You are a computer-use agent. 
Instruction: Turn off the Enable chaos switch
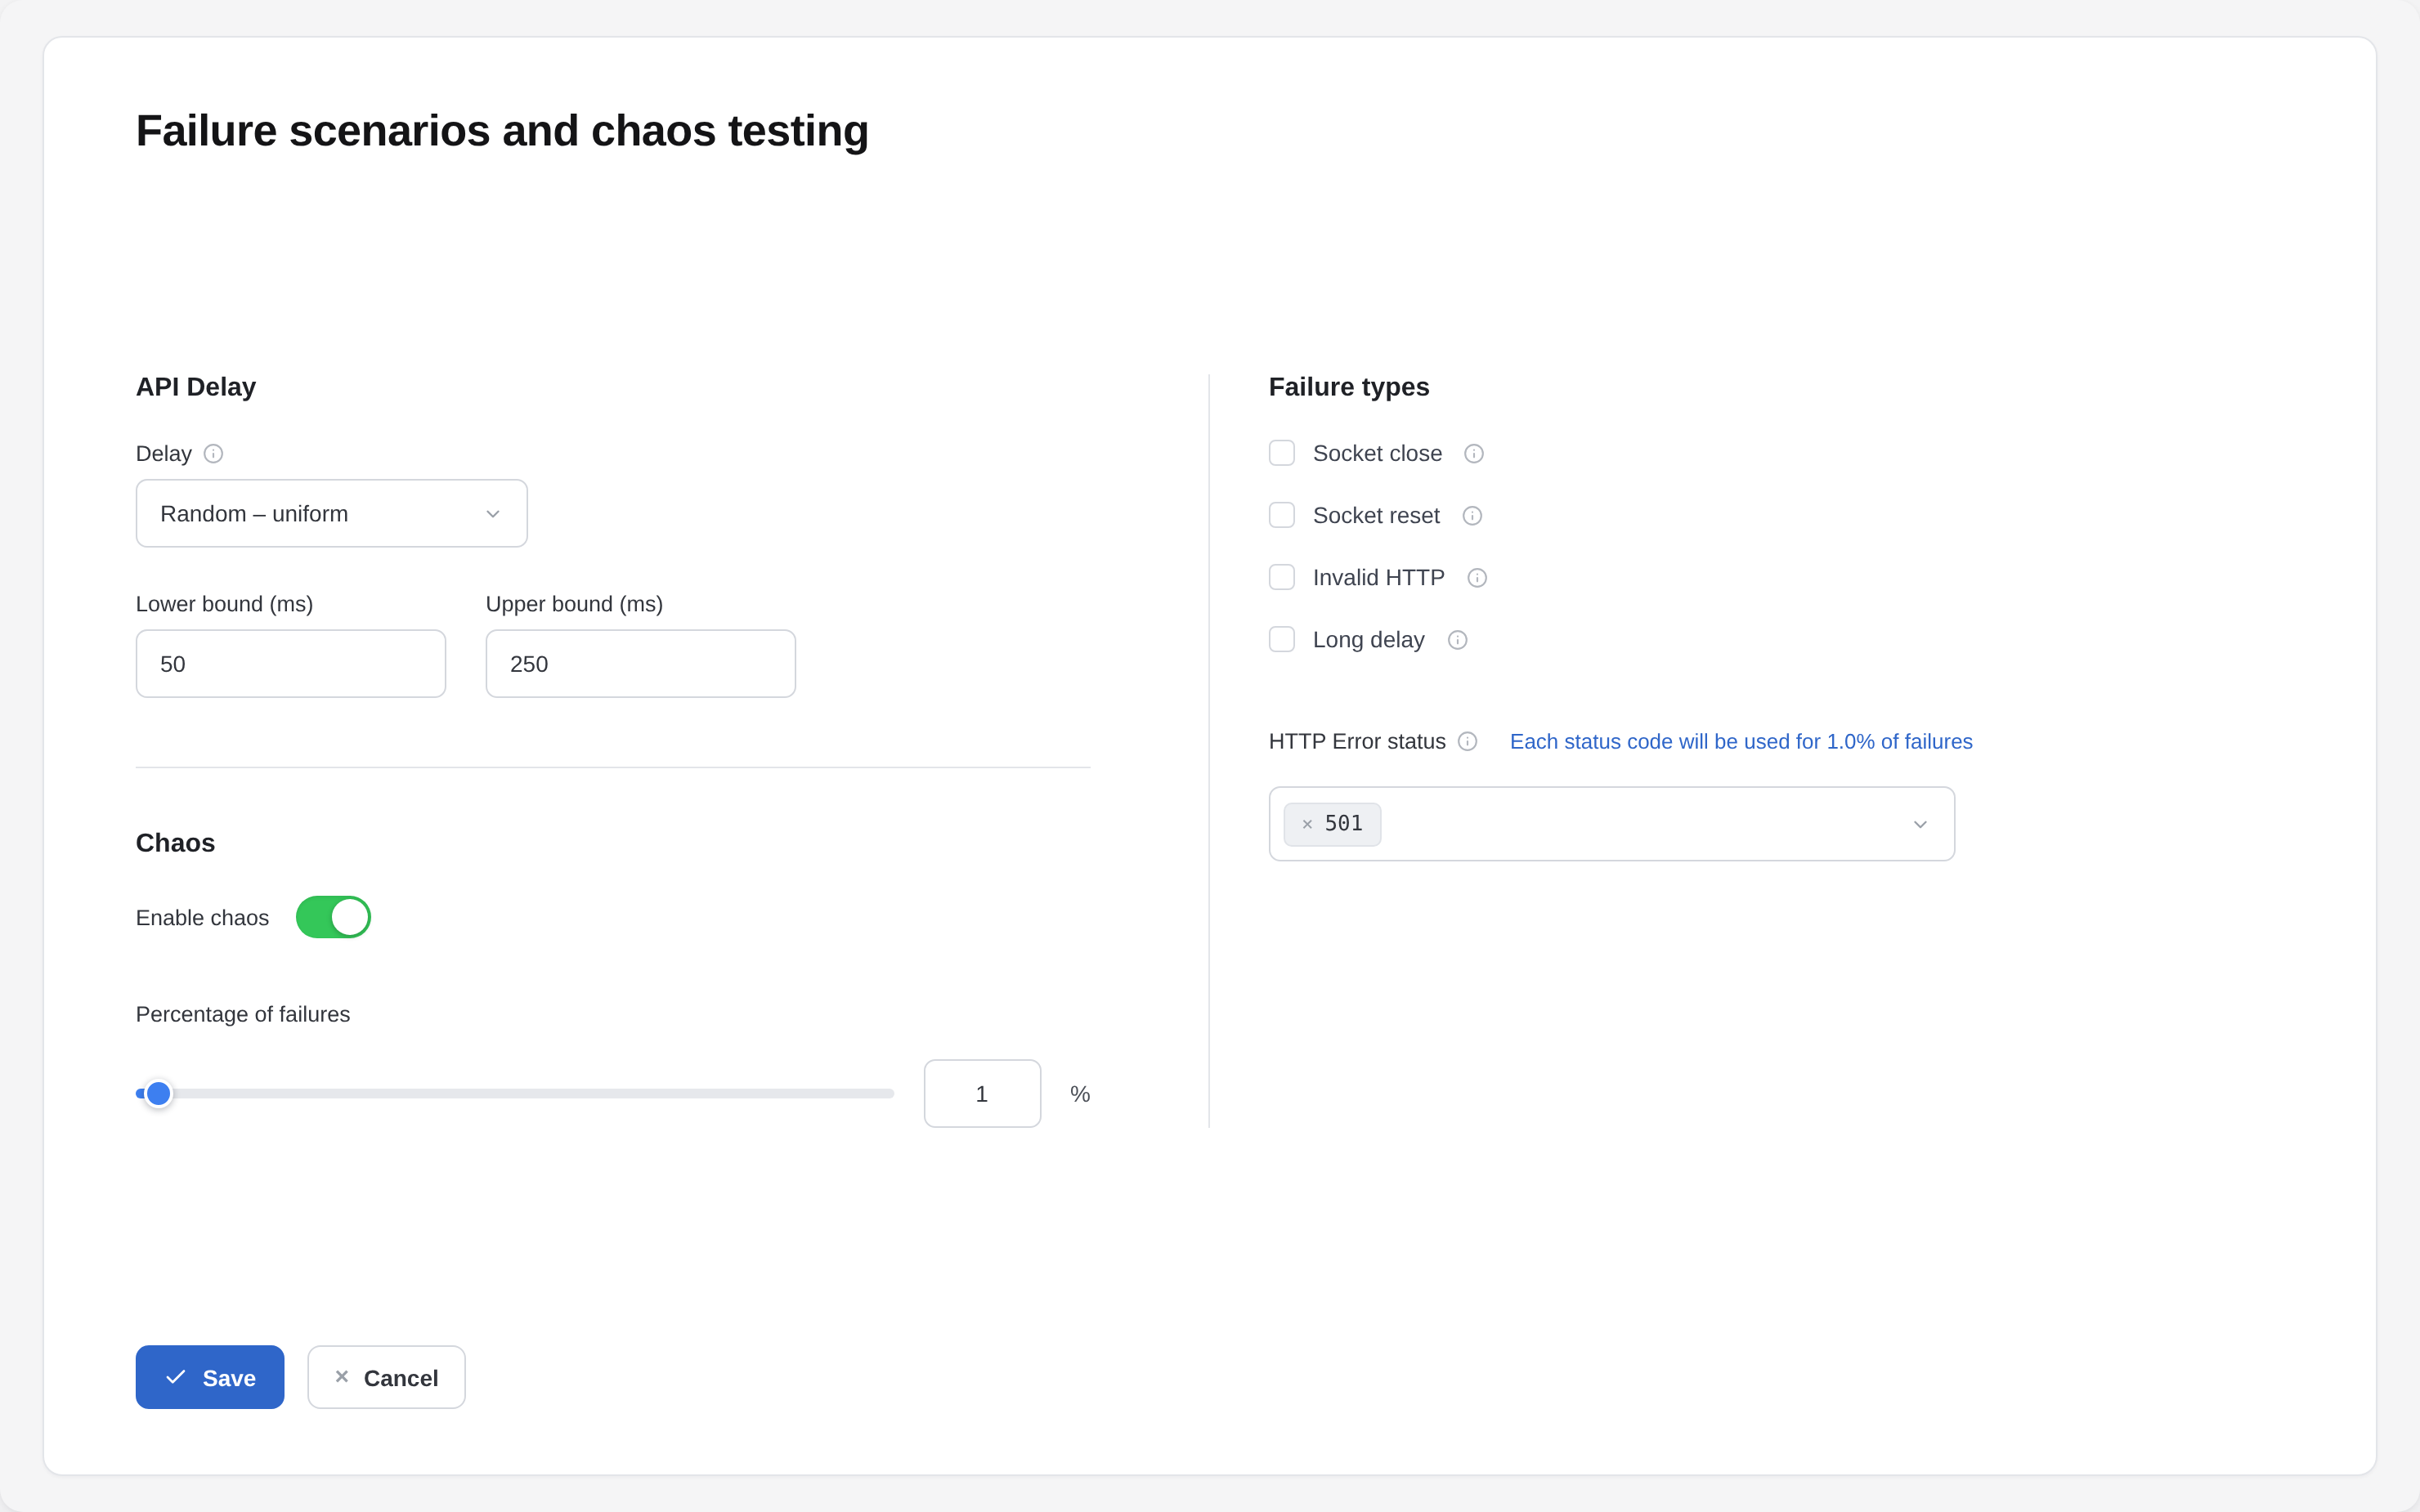pyautogui.click(x=333, y=917)
